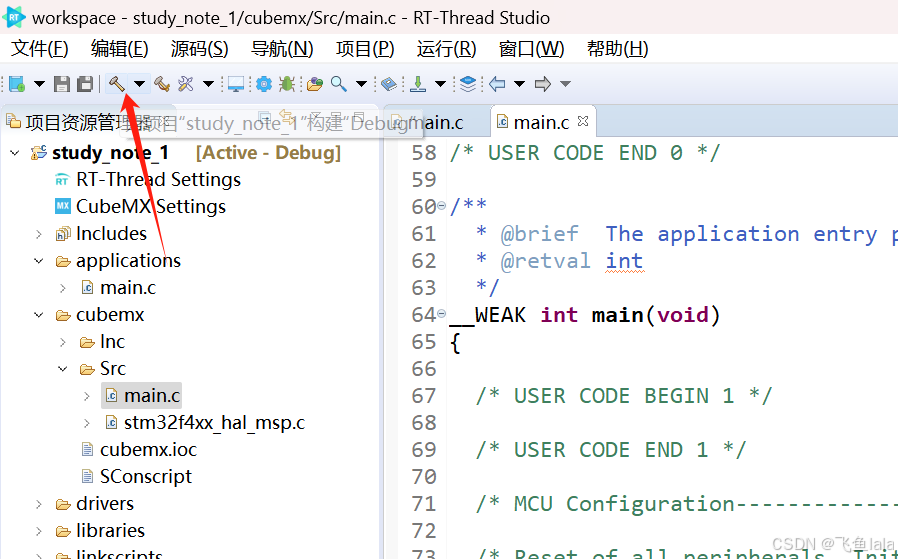Select the study_note_1 project root

click(x=110, y=153)
